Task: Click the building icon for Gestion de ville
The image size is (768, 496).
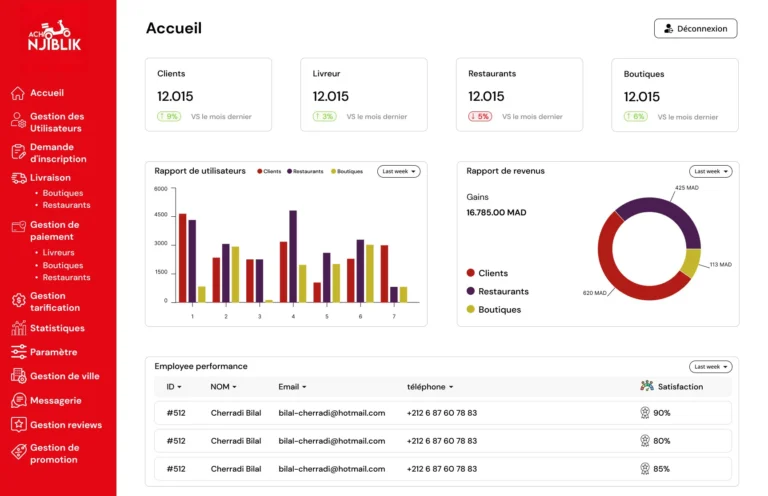Action: (19, 376)
